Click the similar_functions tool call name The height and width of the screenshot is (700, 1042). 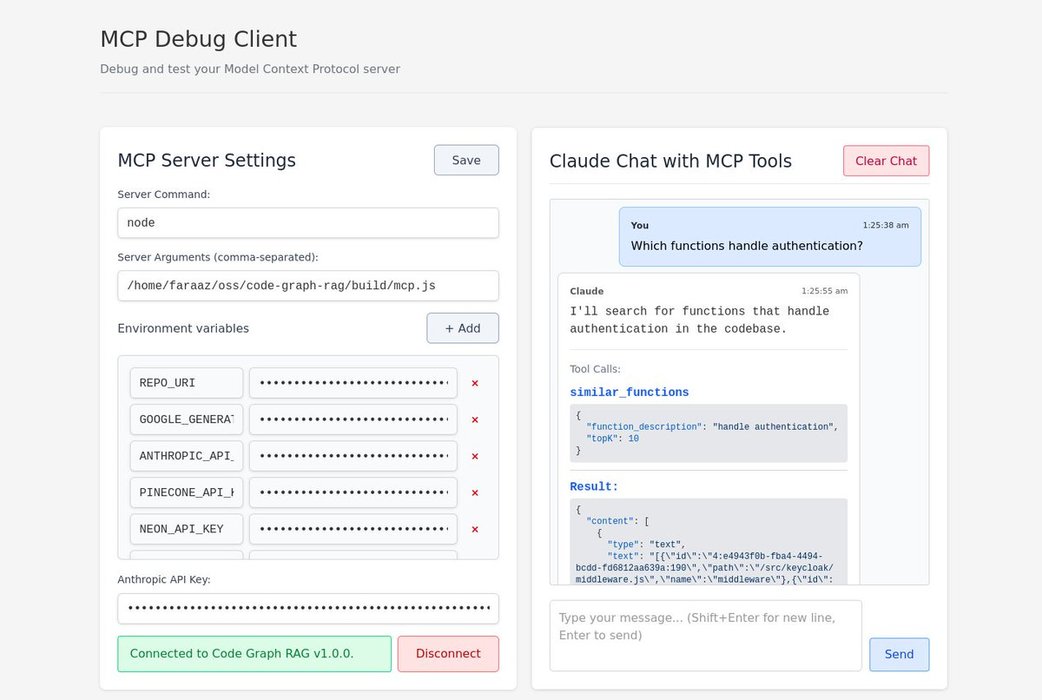(629, 393)
